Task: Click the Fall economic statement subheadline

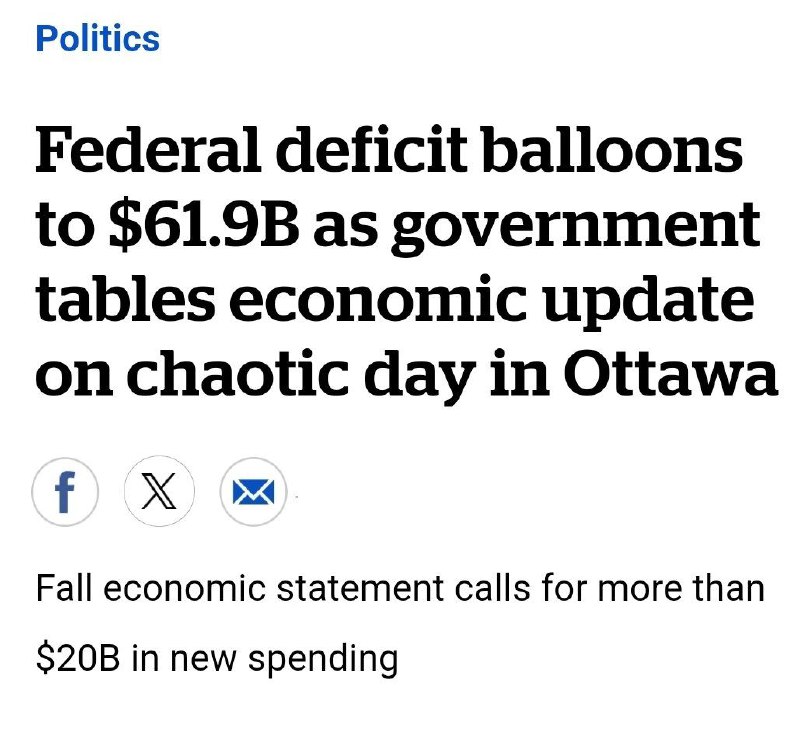Action: pyautogui.click(x=400, y=624)
